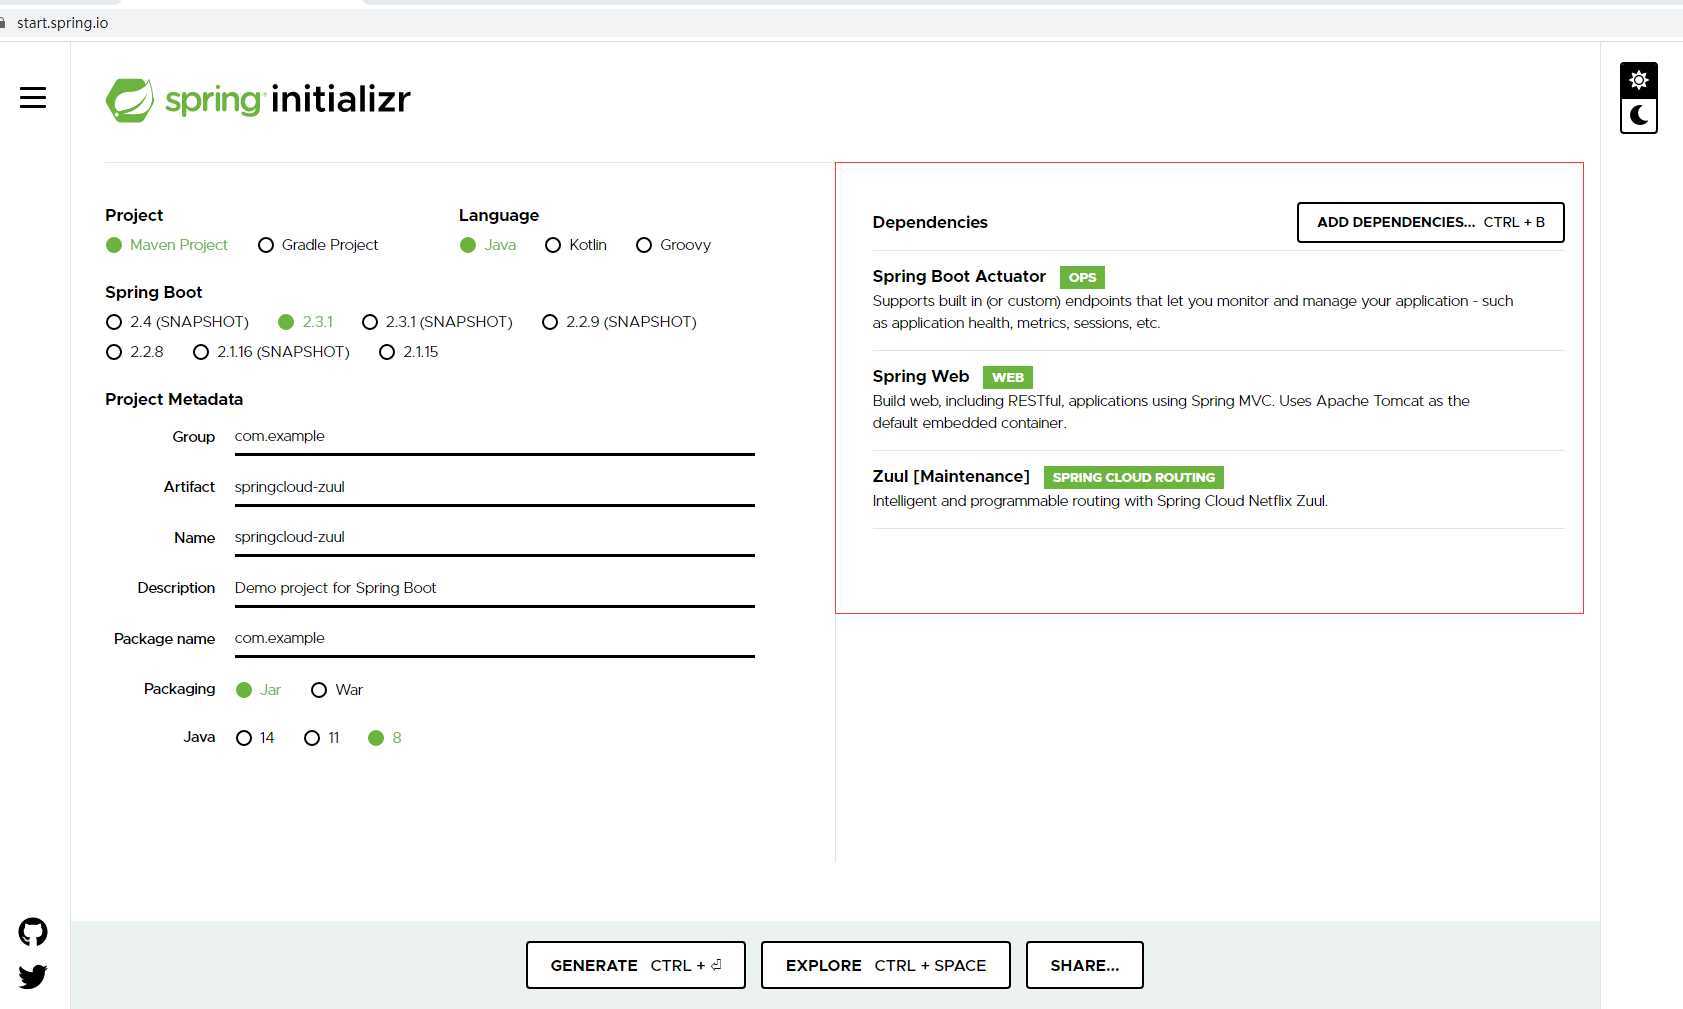Click the Spring Web dependency title
This screenshot has width=1683, height=1009.
click(x=920, y=376)
